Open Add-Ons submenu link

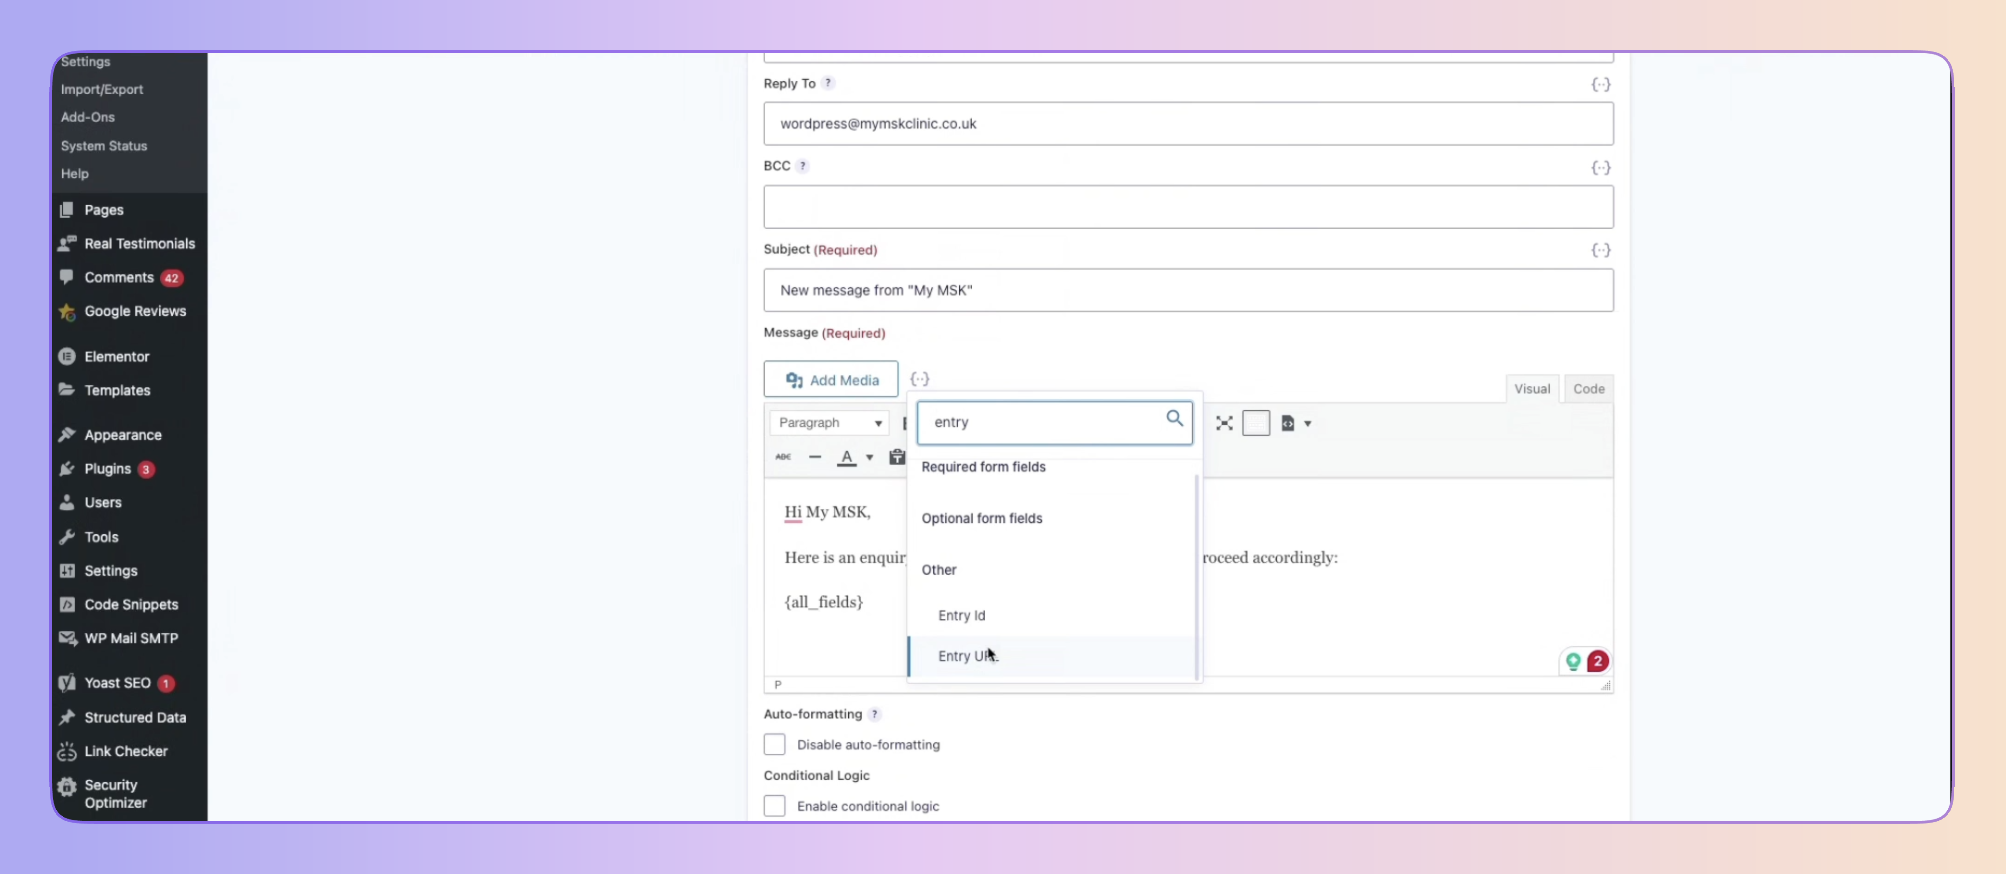88,117
